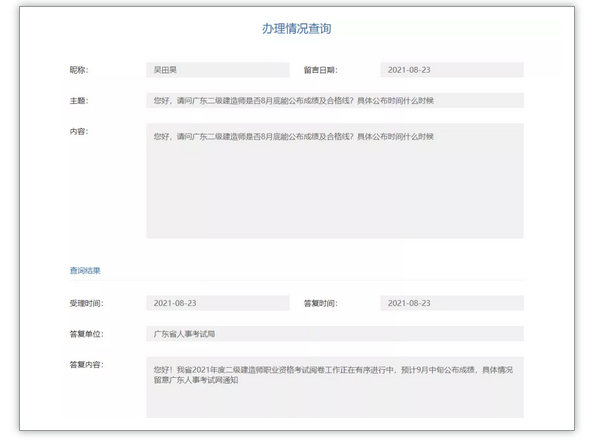The height and width of the screenshot is (444, 594).
Task: Select the 受理时间 date field
Action: 218,303
